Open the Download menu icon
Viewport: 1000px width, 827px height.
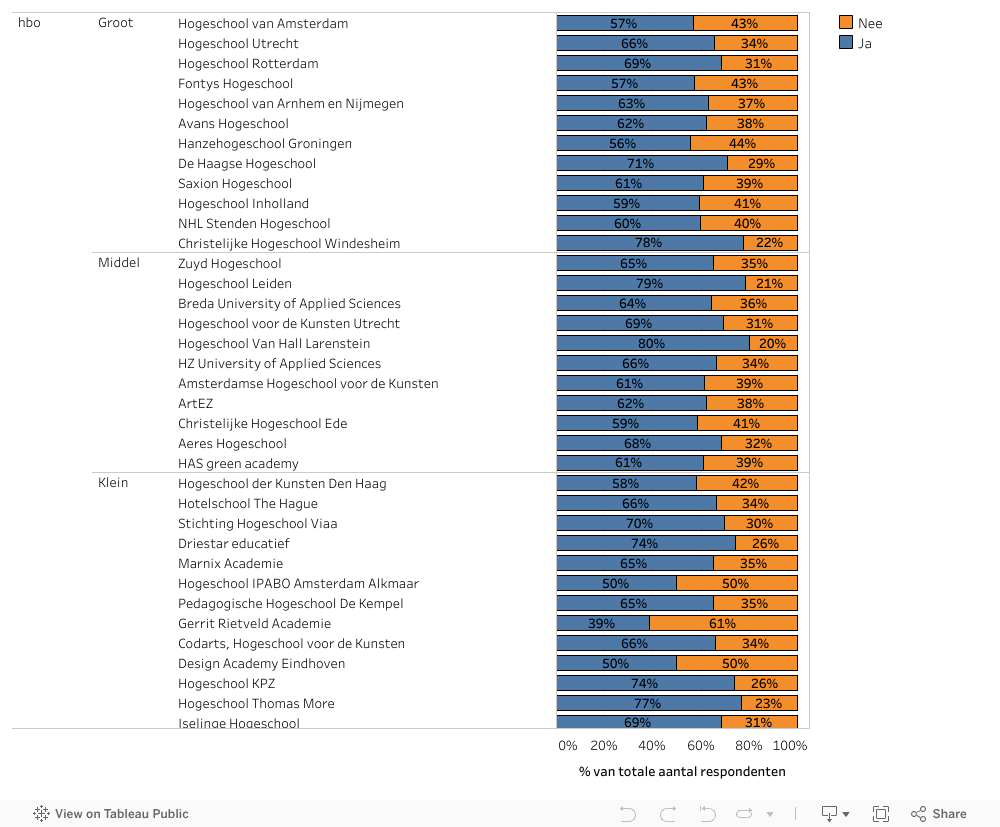(829, 814)
